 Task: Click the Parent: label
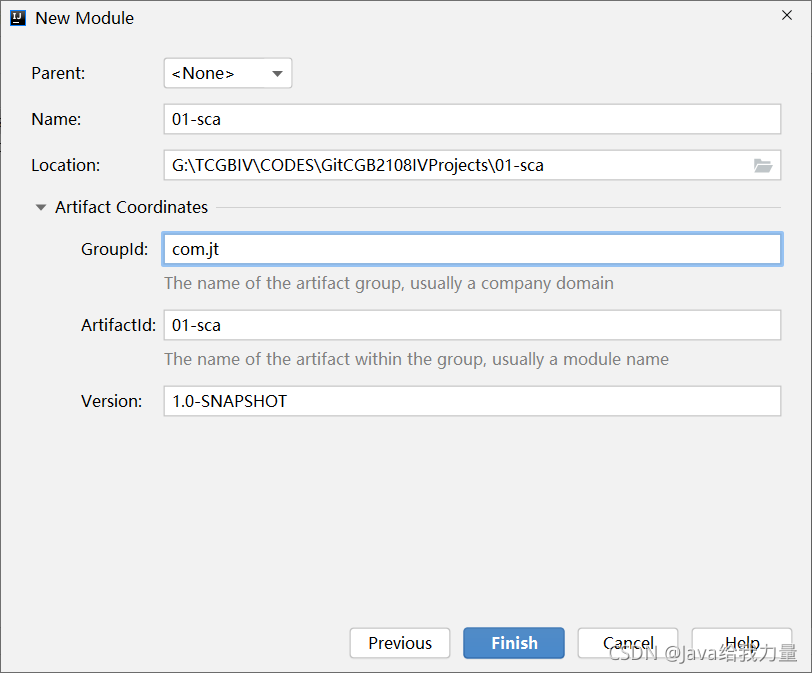click(x=58, y=73)
